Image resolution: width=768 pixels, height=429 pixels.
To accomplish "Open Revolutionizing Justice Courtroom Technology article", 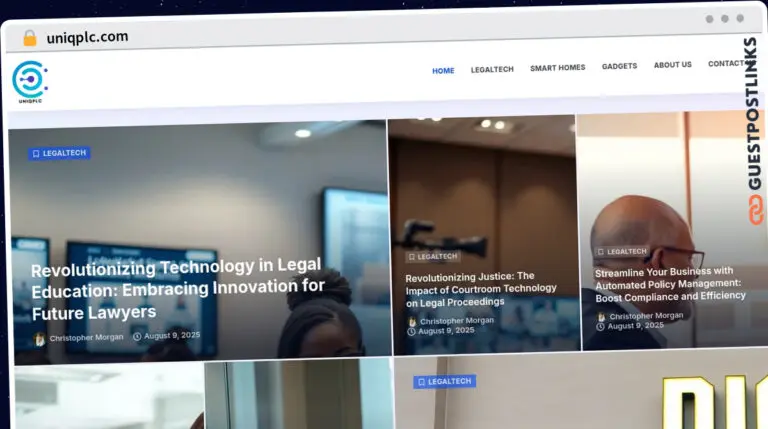I will [481, 289].
